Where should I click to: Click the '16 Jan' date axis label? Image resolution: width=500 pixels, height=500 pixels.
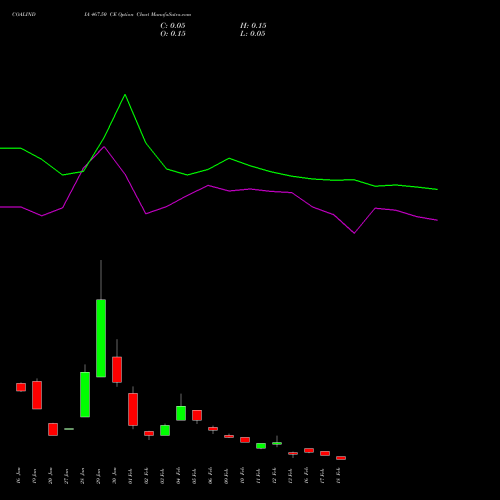(19, 476)
